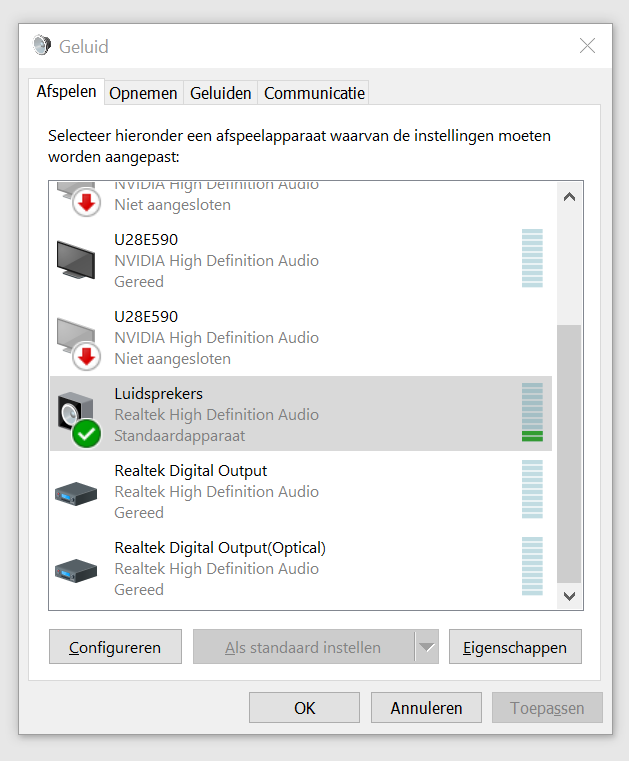Click the Luidsprekers volume level meter
The width and height of the screenshot is (629, 761).
pos(532,413)
